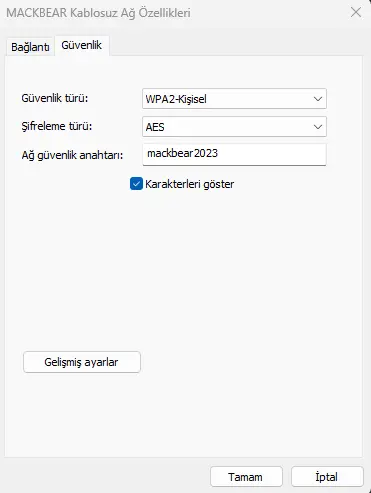The width and height of the screenshot is (371, 493).
Task: Click the Karakterleri göster label text
Action: tap(190, 184)
